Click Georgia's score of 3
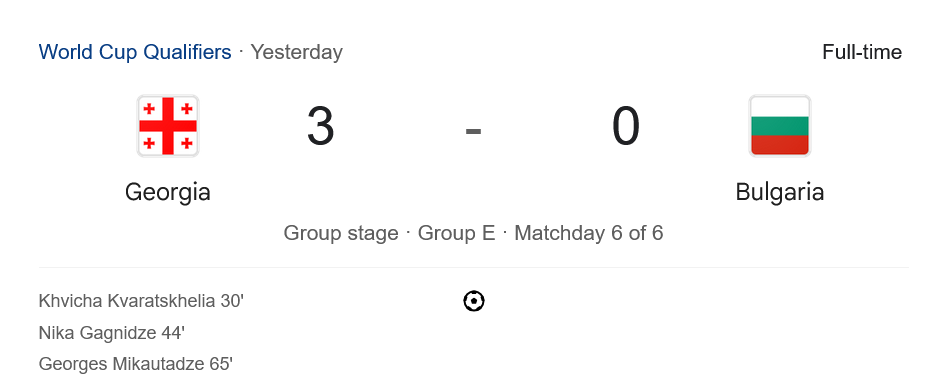The height and width of the screenshot is (388, 948). click(x=320, y=127)
